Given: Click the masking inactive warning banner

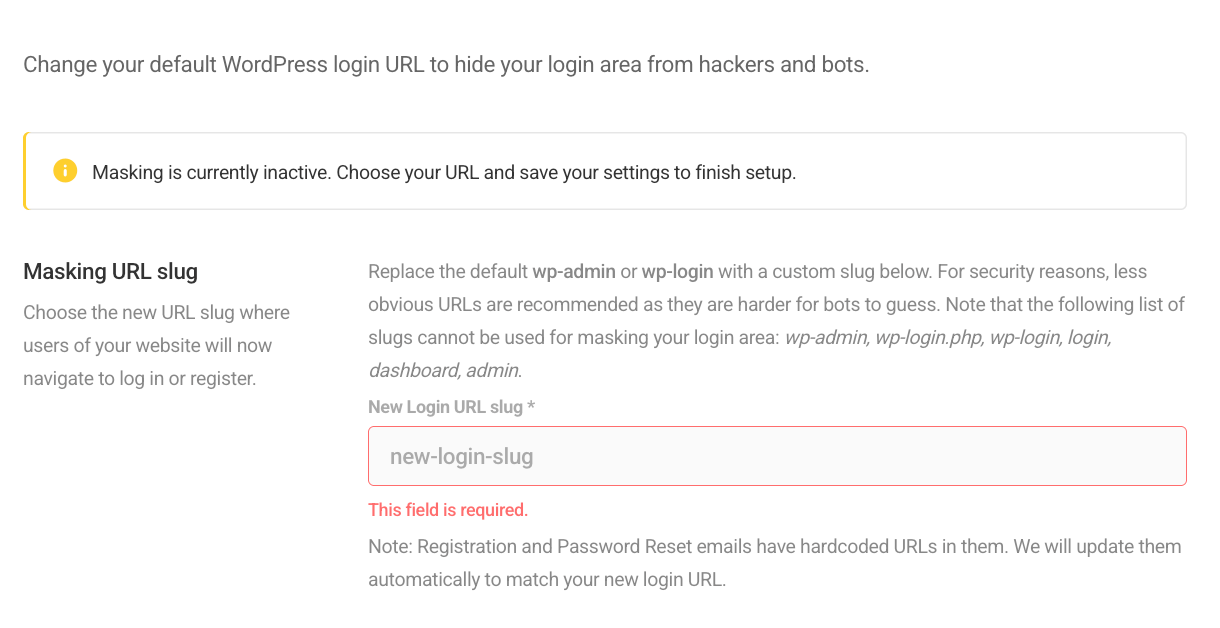Looking at the screenshot, I should tap(604, 170).
